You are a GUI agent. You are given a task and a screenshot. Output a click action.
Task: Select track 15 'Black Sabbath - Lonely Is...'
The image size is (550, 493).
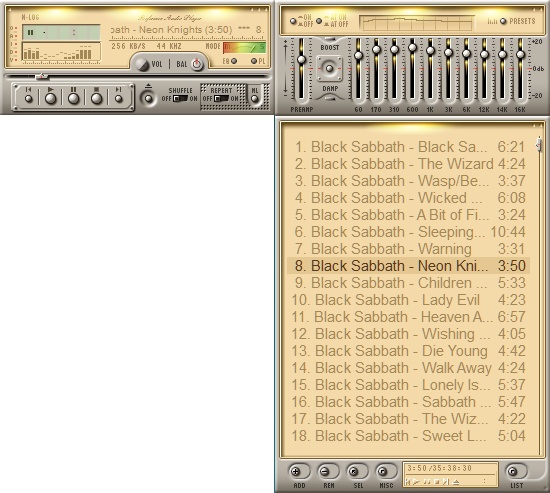tap(409, 385)
